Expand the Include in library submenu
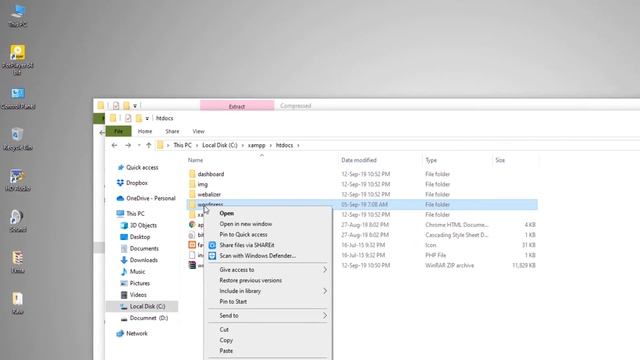The width and height of the screenshot is (640, 360). click(325, 291)
